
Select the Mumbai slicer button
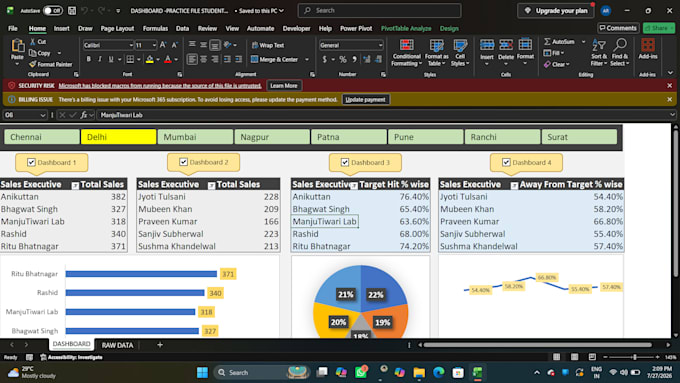(x=195, y=137)
